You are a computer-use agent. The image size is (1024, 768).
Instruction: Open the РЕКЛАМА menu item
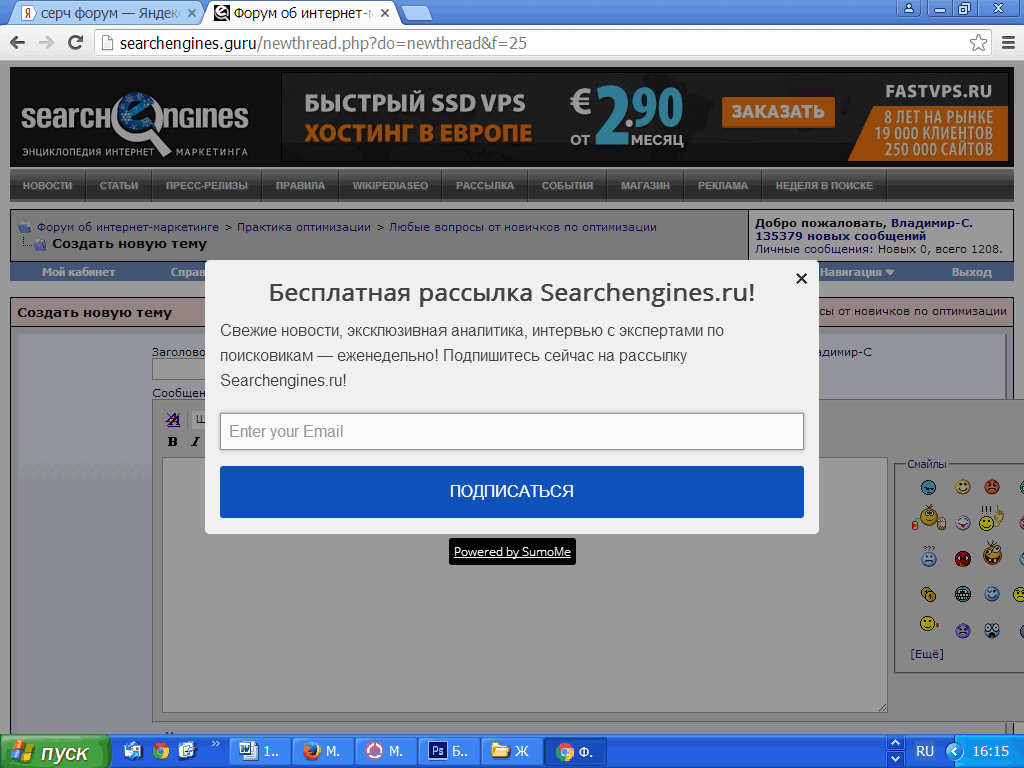[x=723, y=185]
